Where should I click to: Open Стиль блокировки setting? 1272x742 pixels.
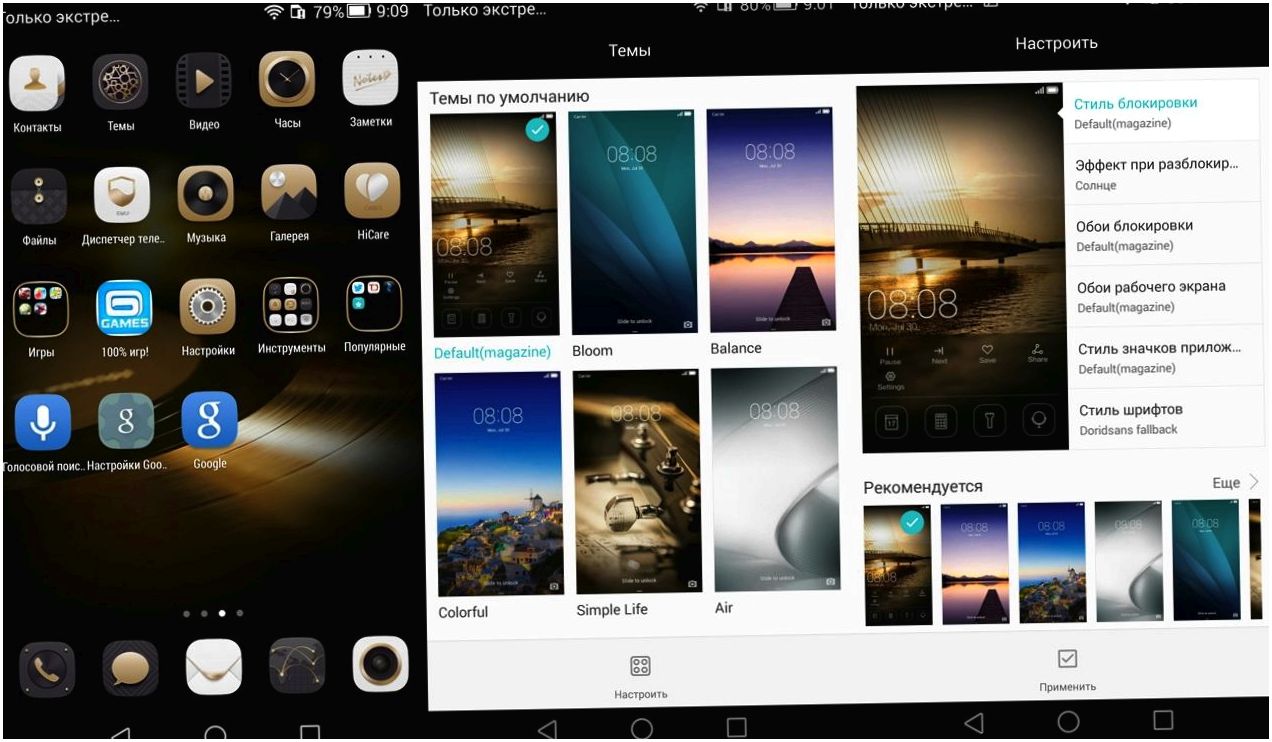[1160, 111]
